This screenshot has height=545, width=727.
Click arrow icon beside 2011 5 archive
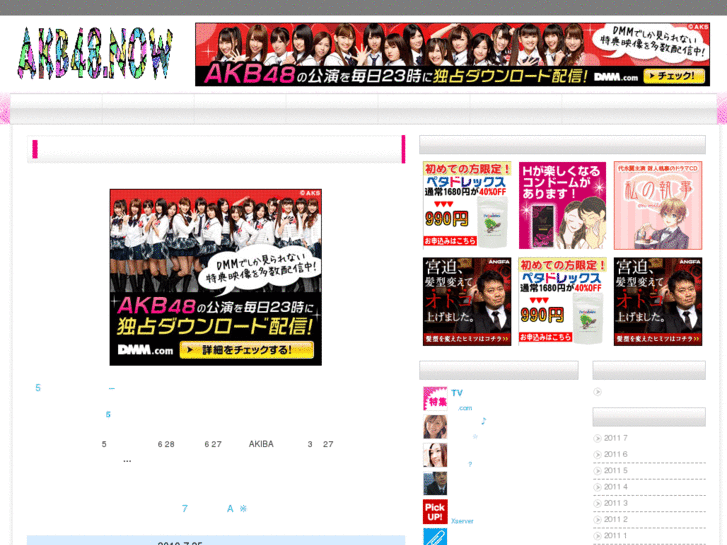tap(598, 471)
